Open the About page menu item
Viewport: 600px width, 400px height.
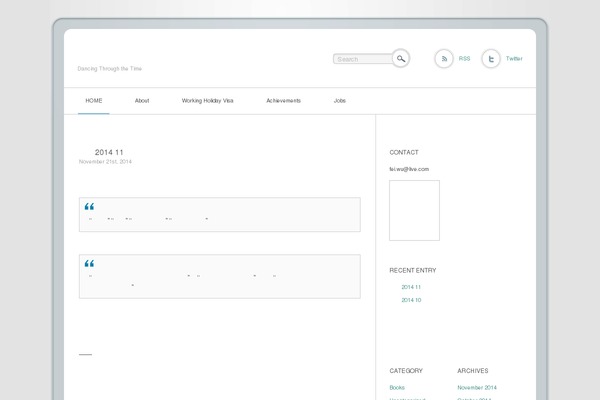142,101
